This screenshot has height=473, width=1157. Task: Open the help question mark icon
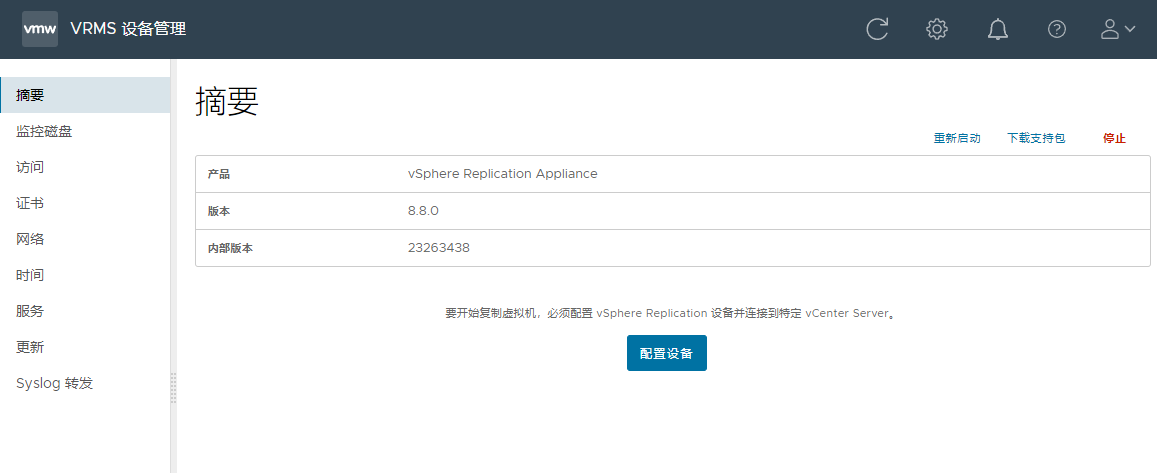click(1057, 30)
